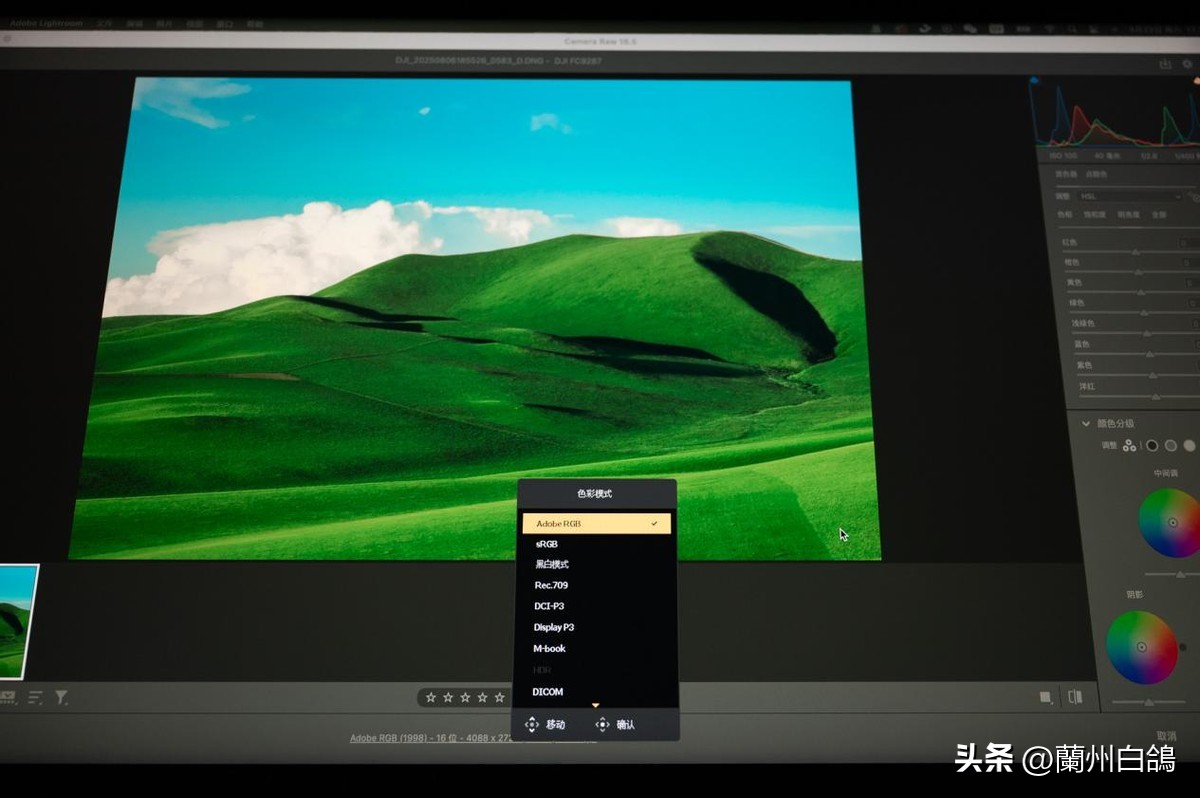Open Camera Raw settings gear icon
Screen dimensions: 1200x798
pyautogui.click(x=1186, y=64)
